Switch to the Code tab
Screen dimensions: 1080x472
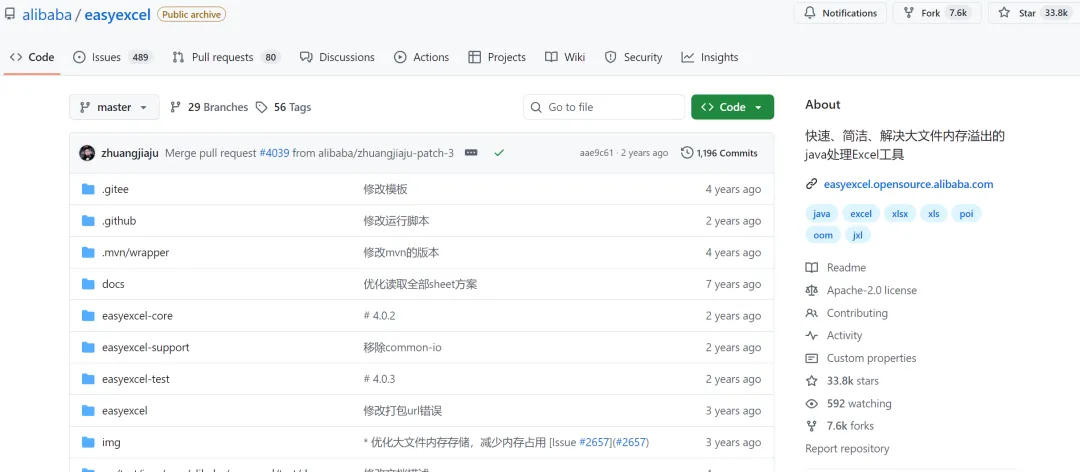(32, 57)
